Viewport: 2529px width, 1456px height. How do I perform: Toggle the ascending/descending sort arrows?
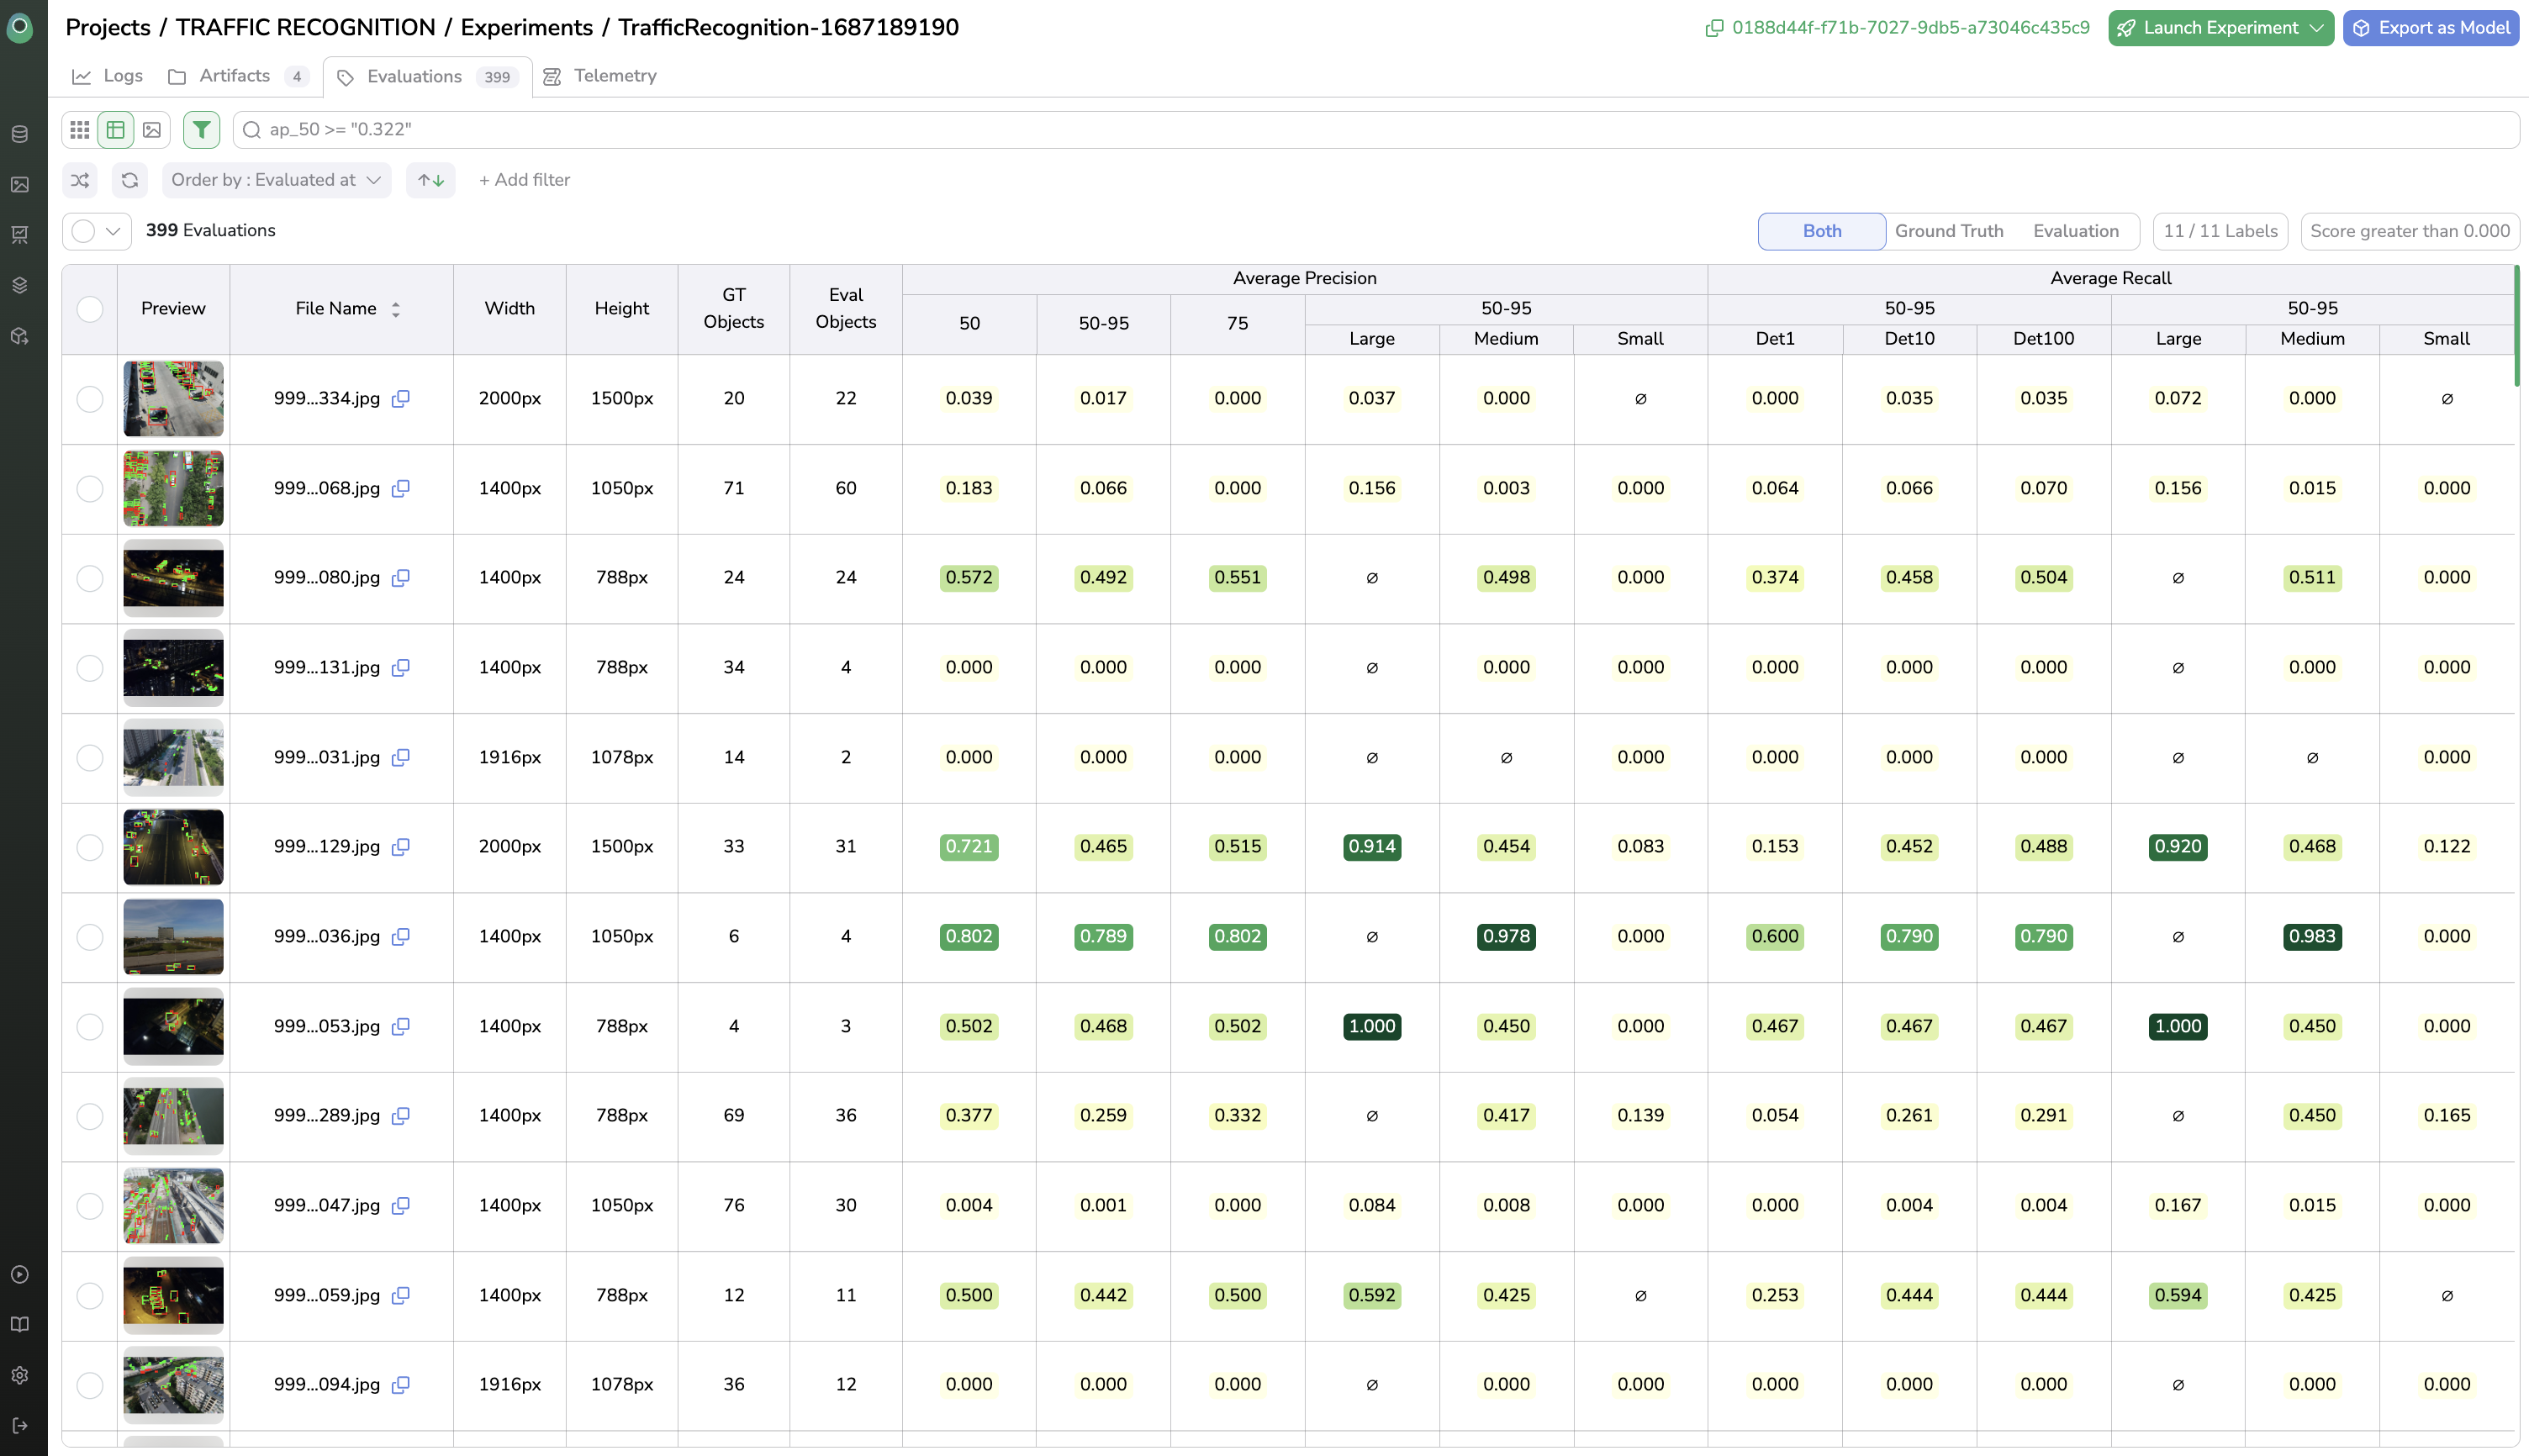pyautogui.click(x=431, y=180)
